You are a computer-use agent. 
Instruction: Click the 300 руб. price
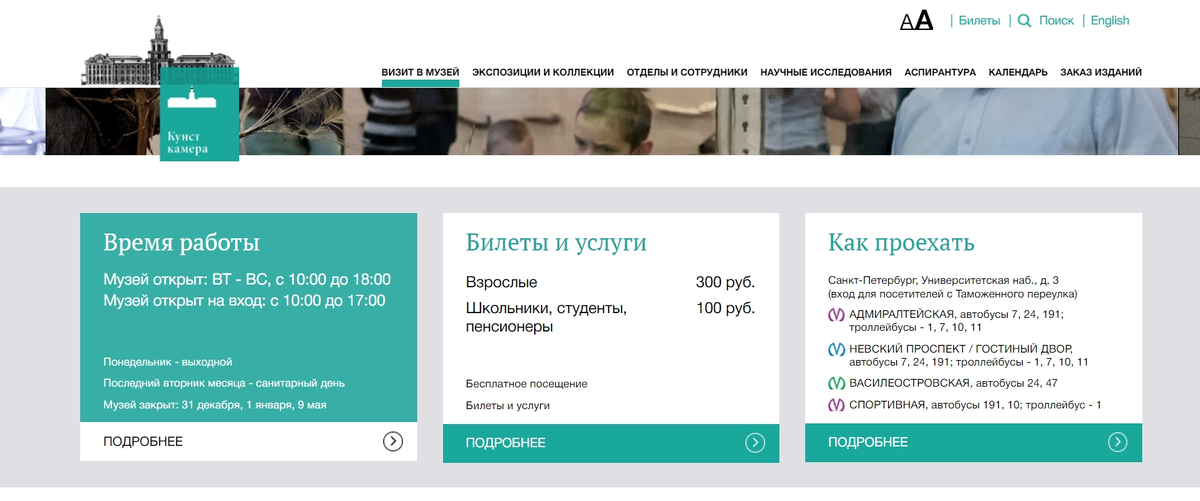click(725, 283)
